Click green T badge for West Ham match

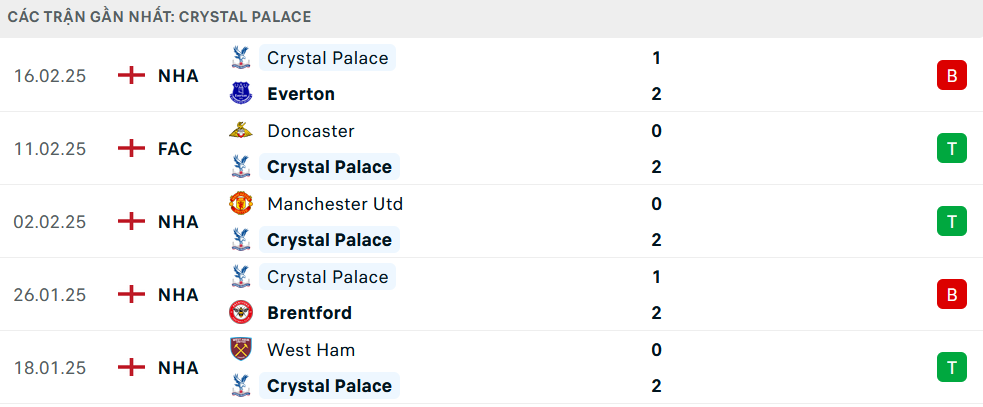[952, 367]
